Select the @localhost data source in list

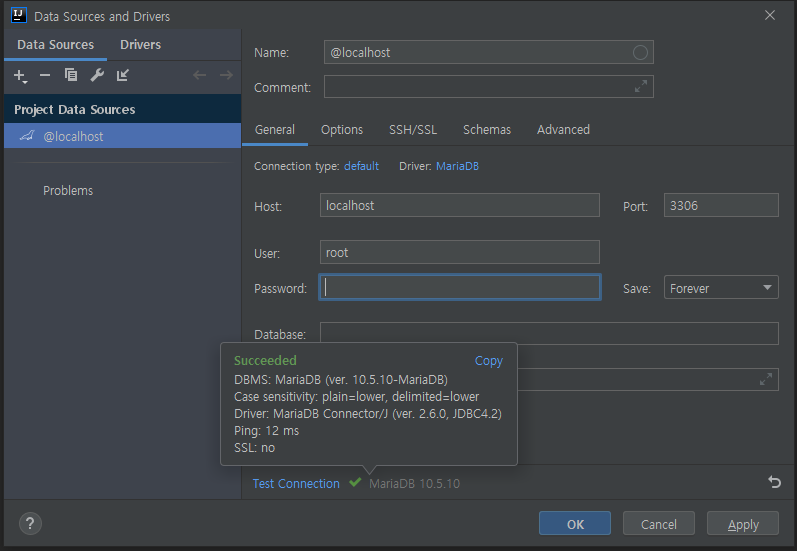pos(122,136)
